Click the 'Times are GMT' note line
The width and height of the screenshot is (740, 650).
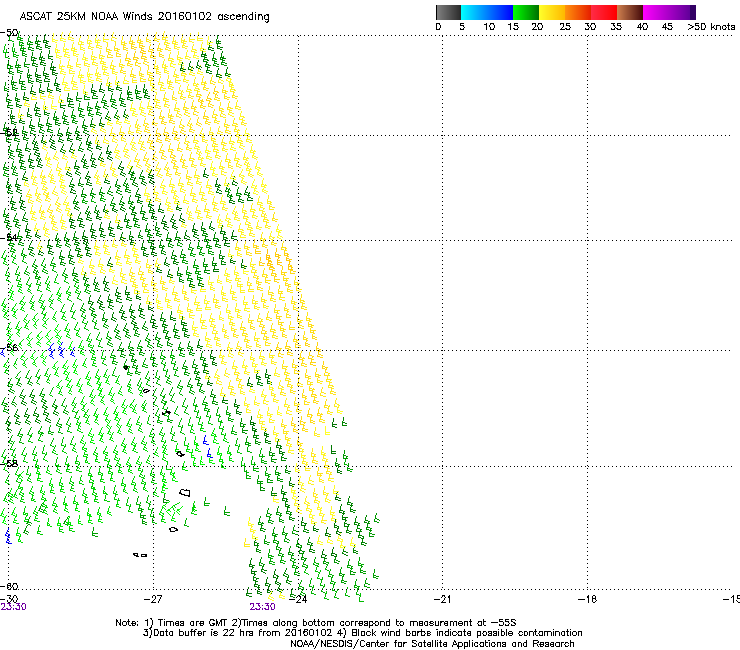[316, 623]
